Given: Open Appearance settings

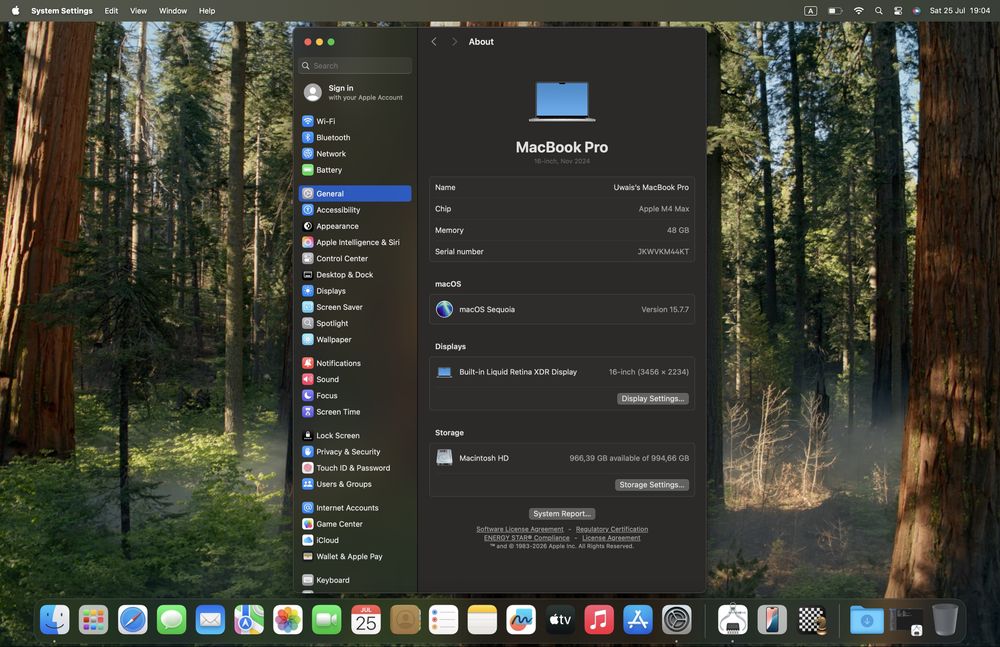Looking at the screenshot, I should coord(355,226).
